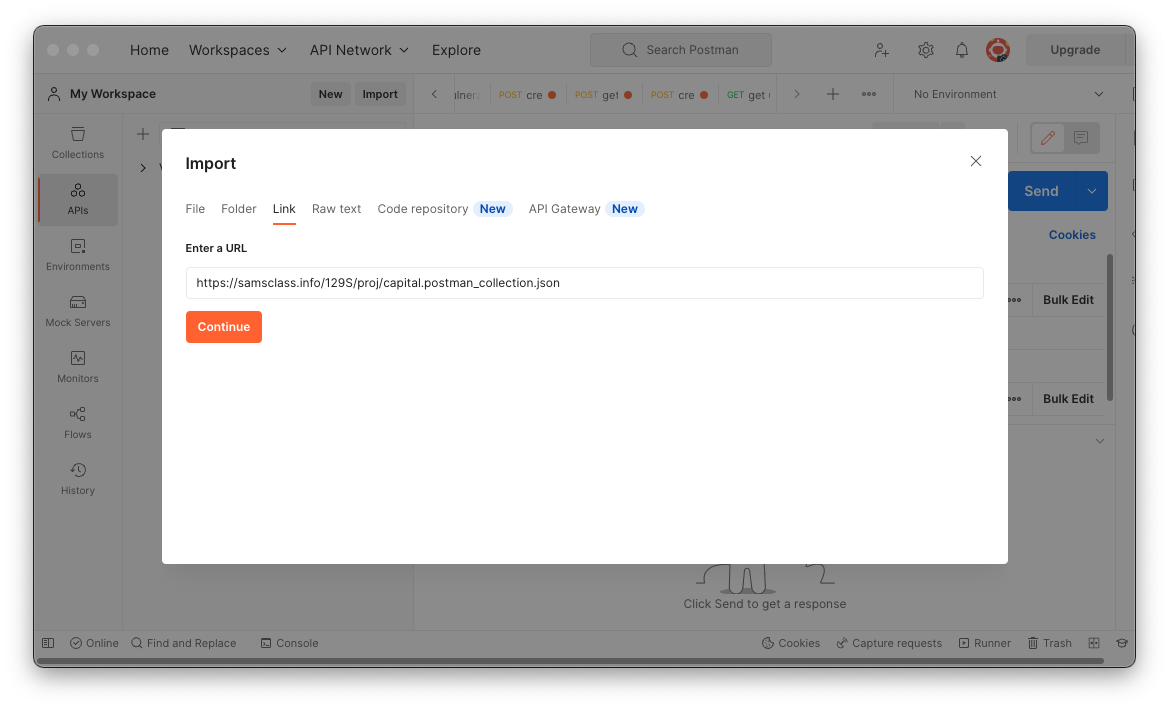
Task: Open Mock Servers in the sidebar
Action: point(78,311)
